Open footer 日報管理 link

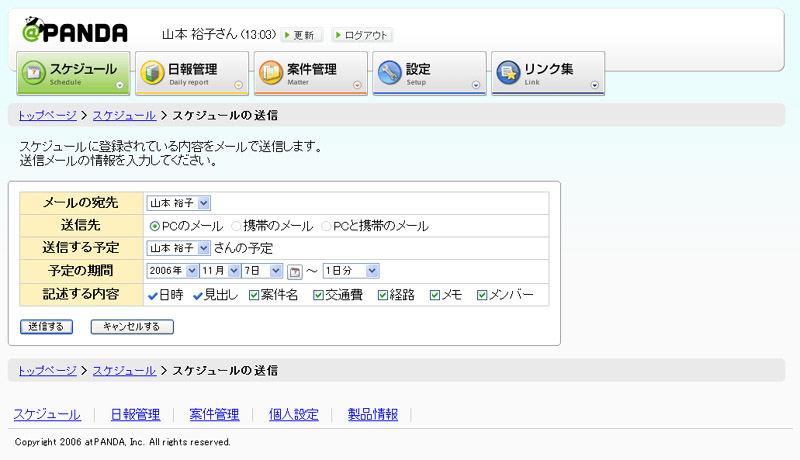(136, 415)
